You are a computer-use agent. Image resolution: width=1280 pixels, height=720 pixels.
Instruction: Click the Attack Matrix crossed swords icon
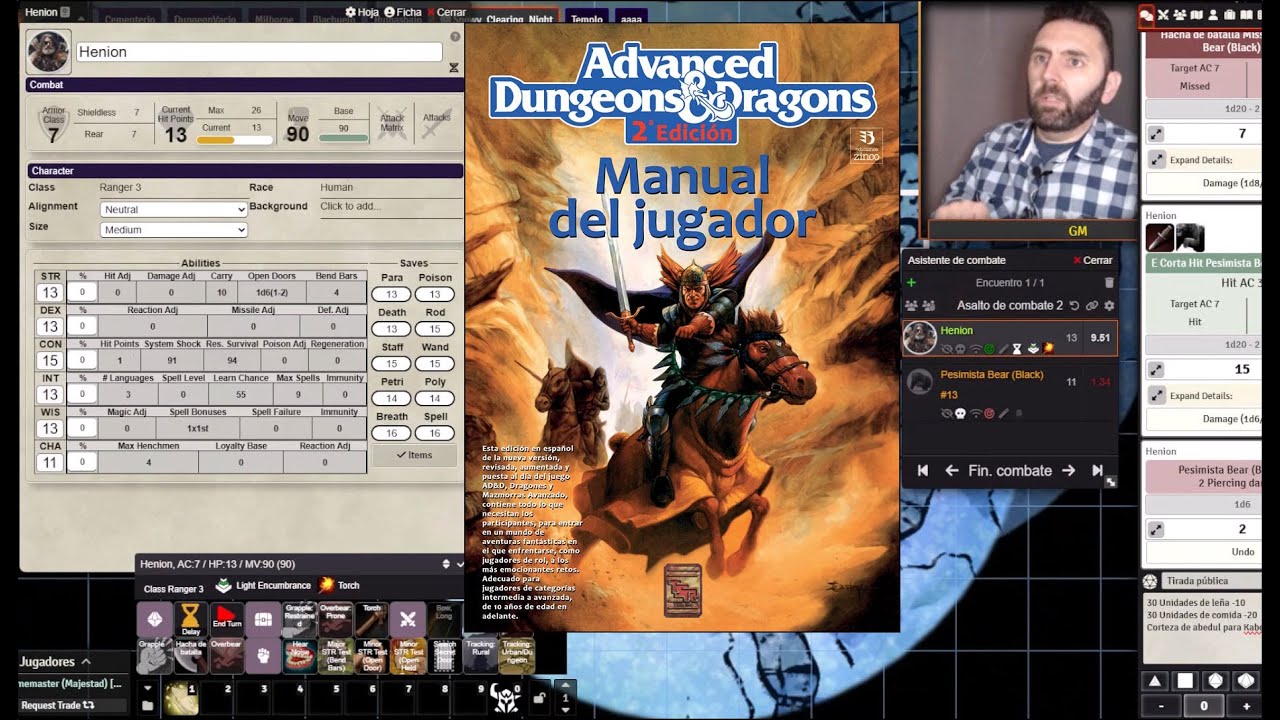pyautogui.click(x=392, y=124)
